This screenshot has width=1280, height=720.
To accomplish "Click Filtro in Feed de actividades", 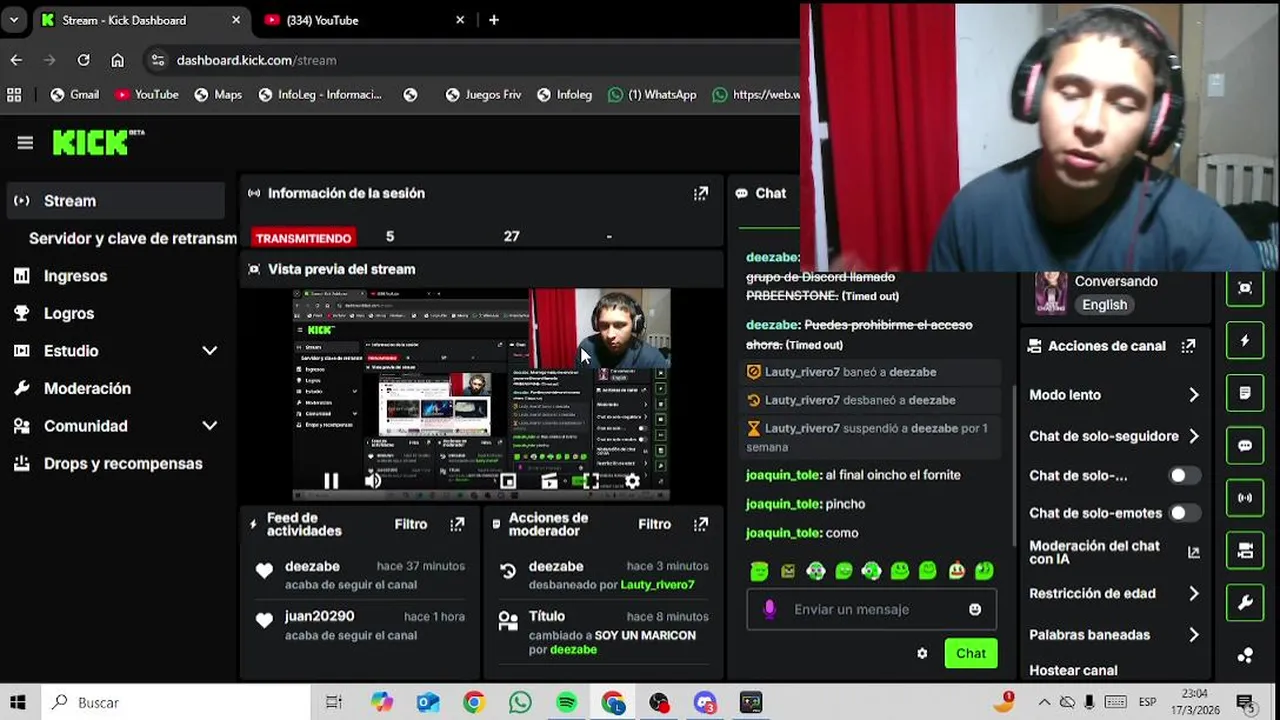I will pos(411,524).
